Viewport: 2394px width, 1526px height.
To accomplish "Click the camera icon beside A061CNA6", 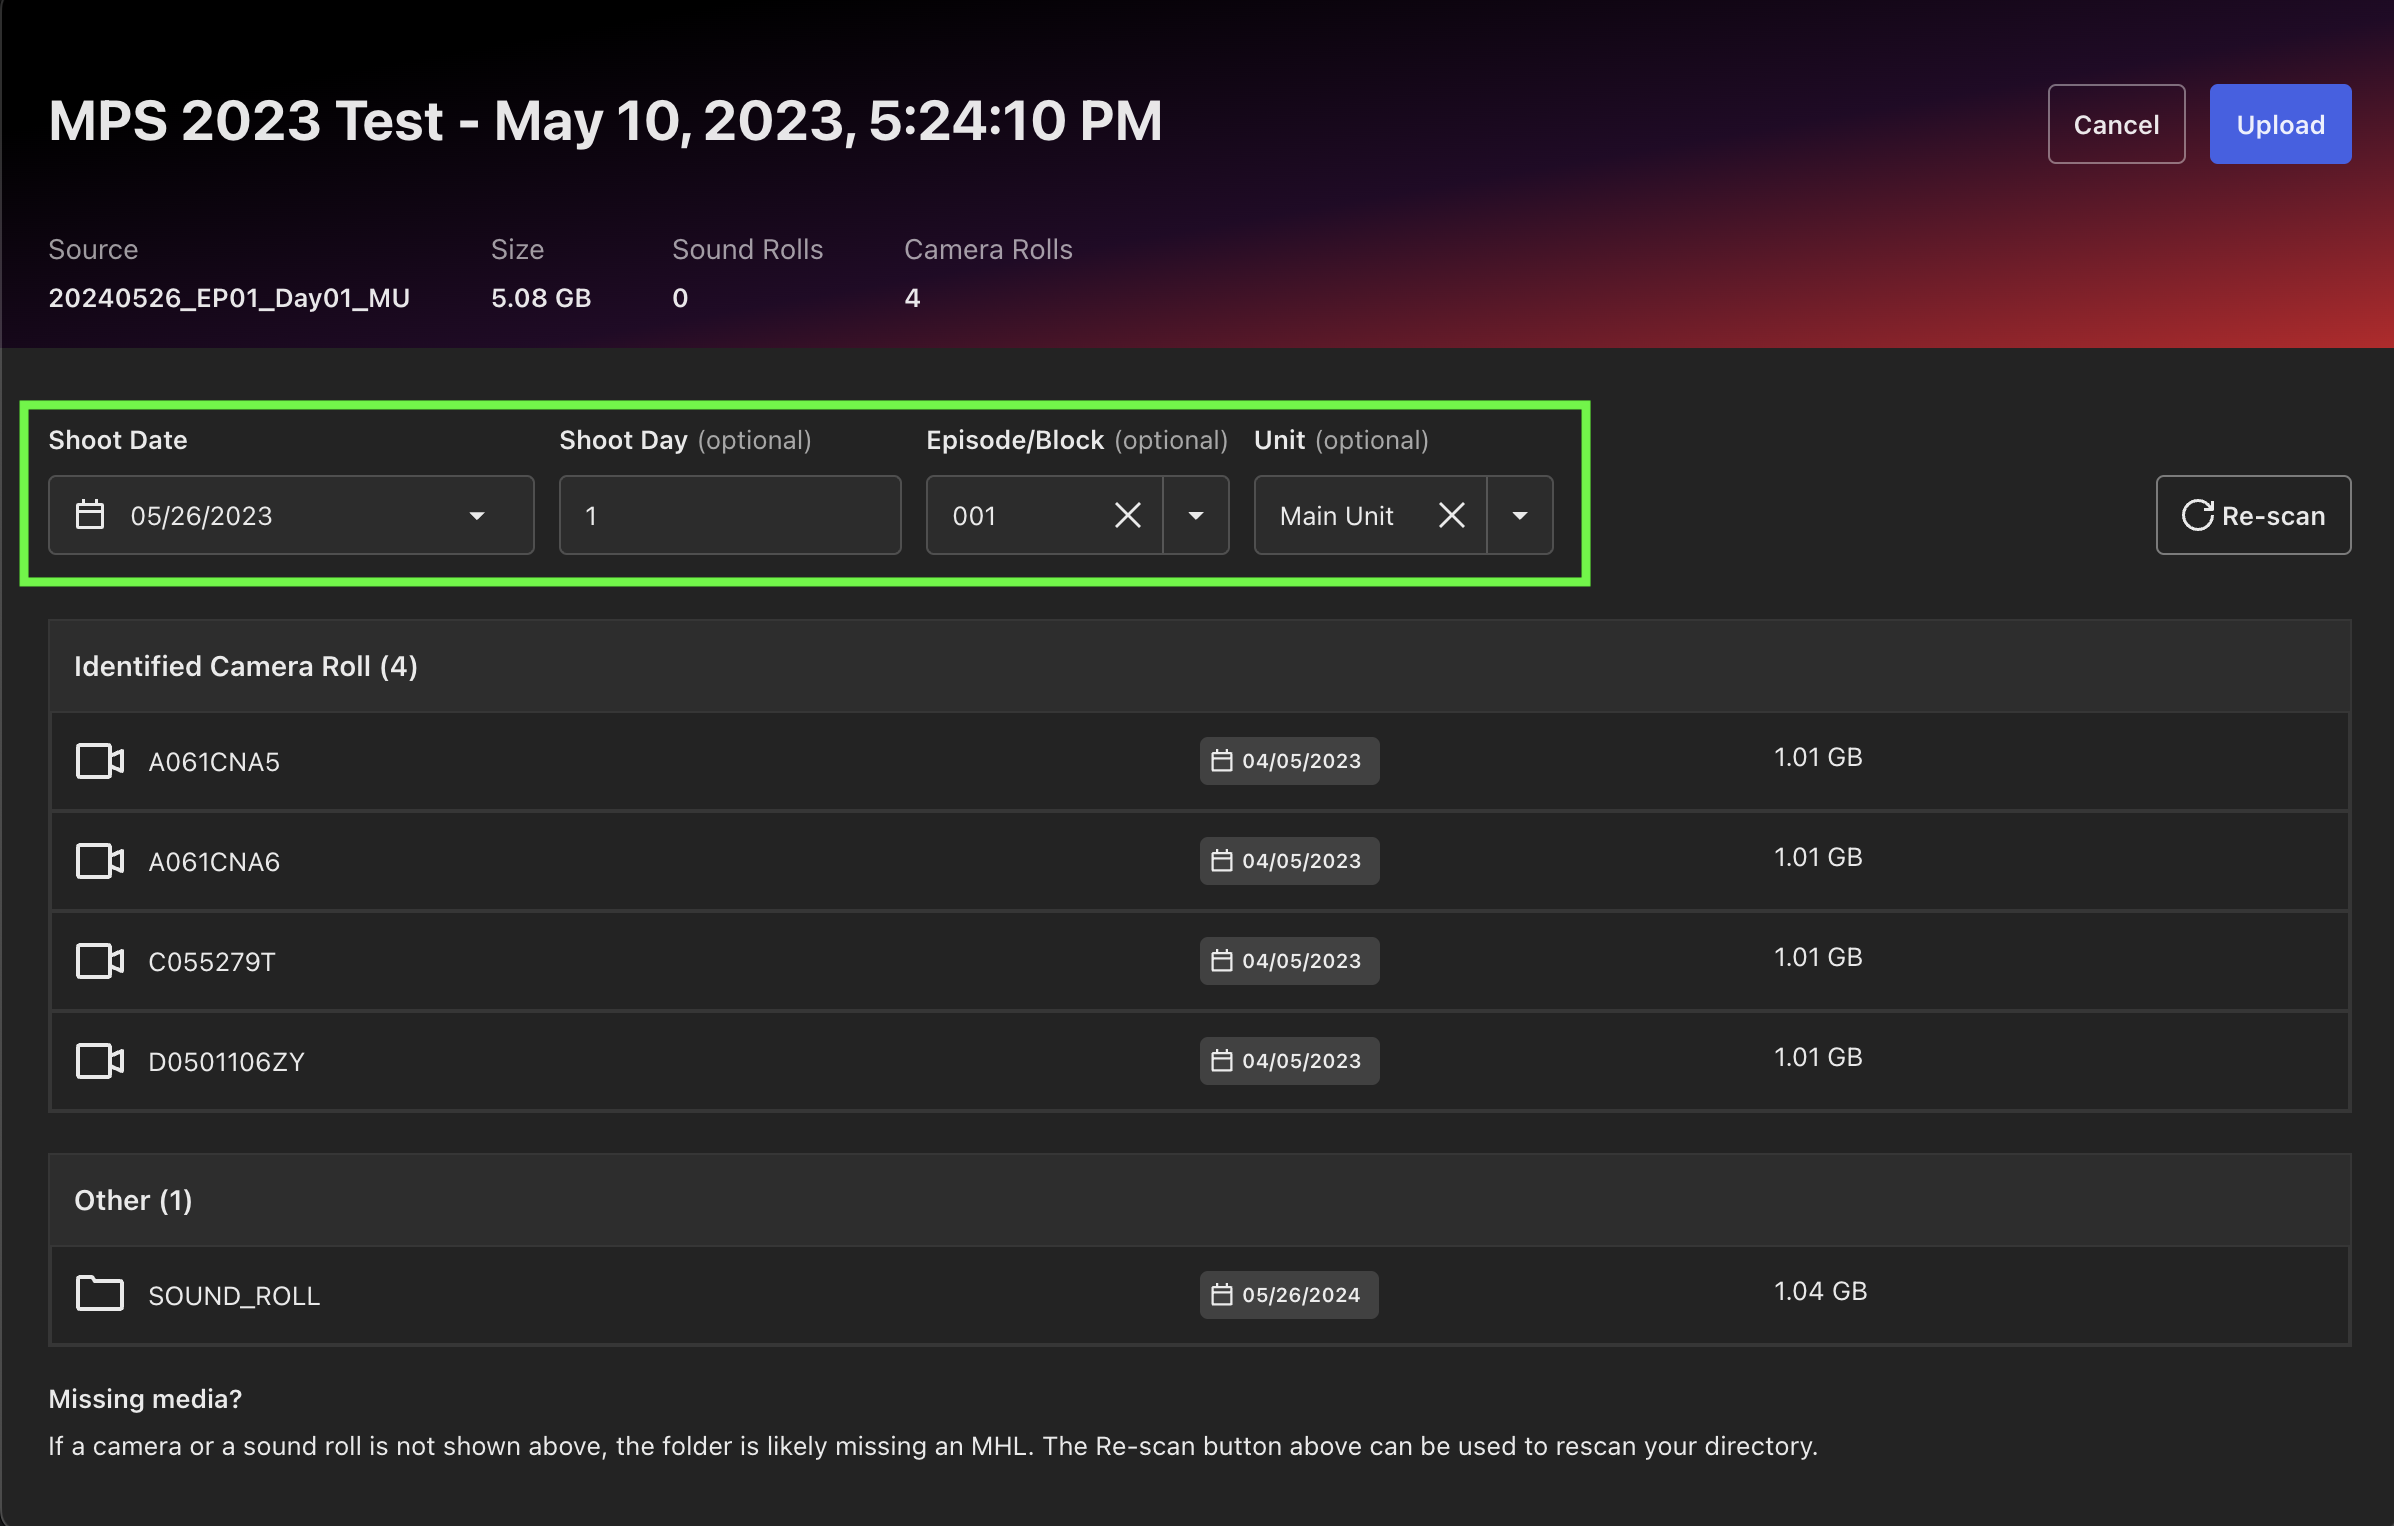I will click(99, 861).
